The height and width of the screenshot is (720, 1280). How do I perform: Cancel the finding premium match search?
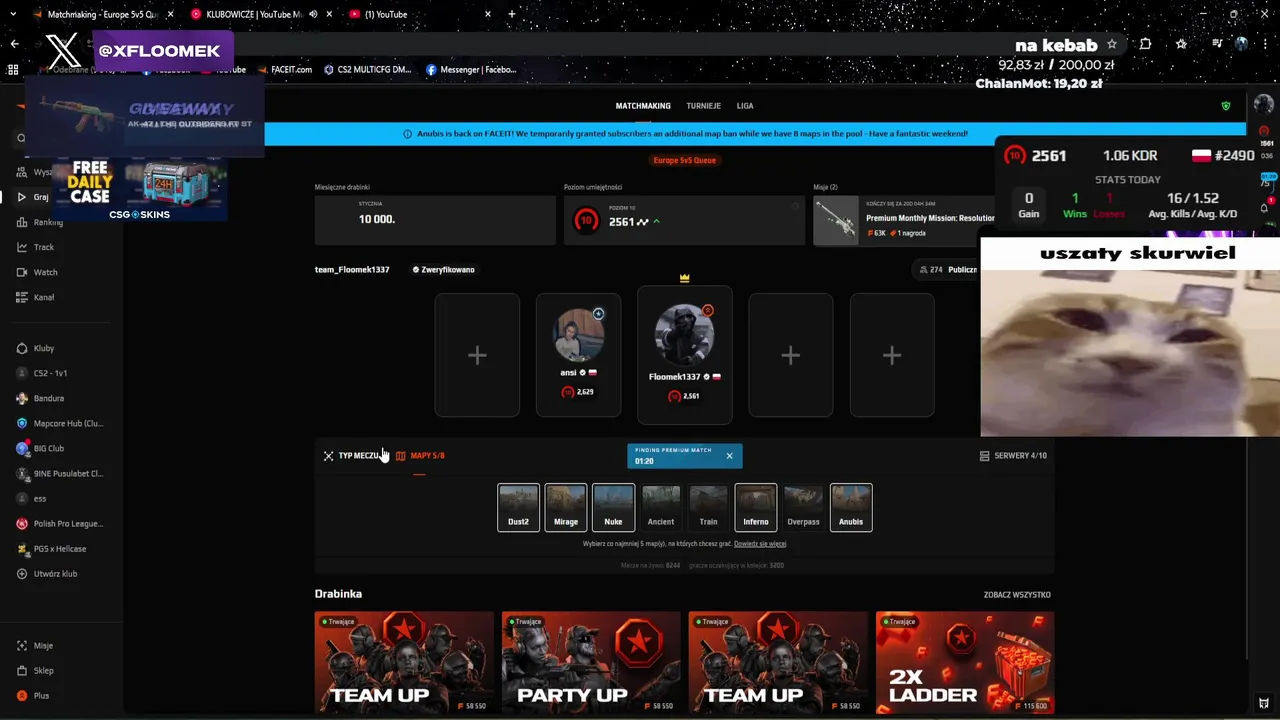pyautogui.click(x=729, y=456)
